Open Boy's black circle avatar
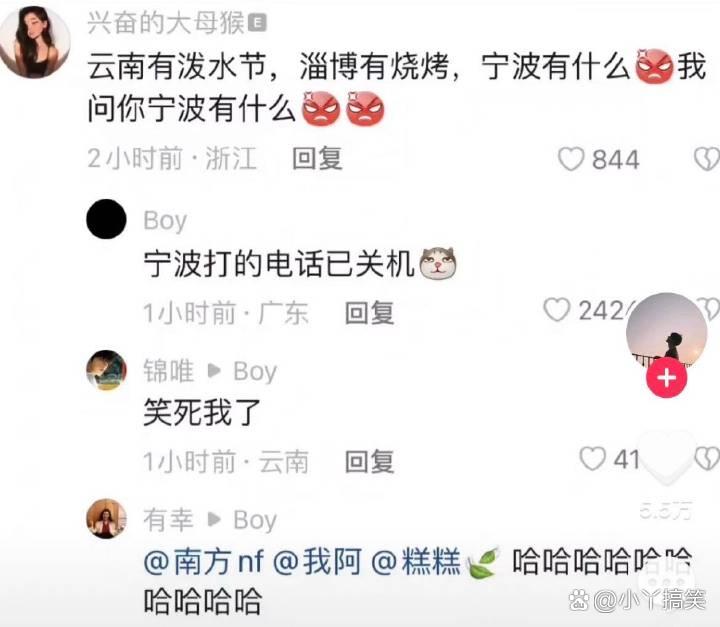The width and height of the screenshot is (720, 627). point(107,219)
